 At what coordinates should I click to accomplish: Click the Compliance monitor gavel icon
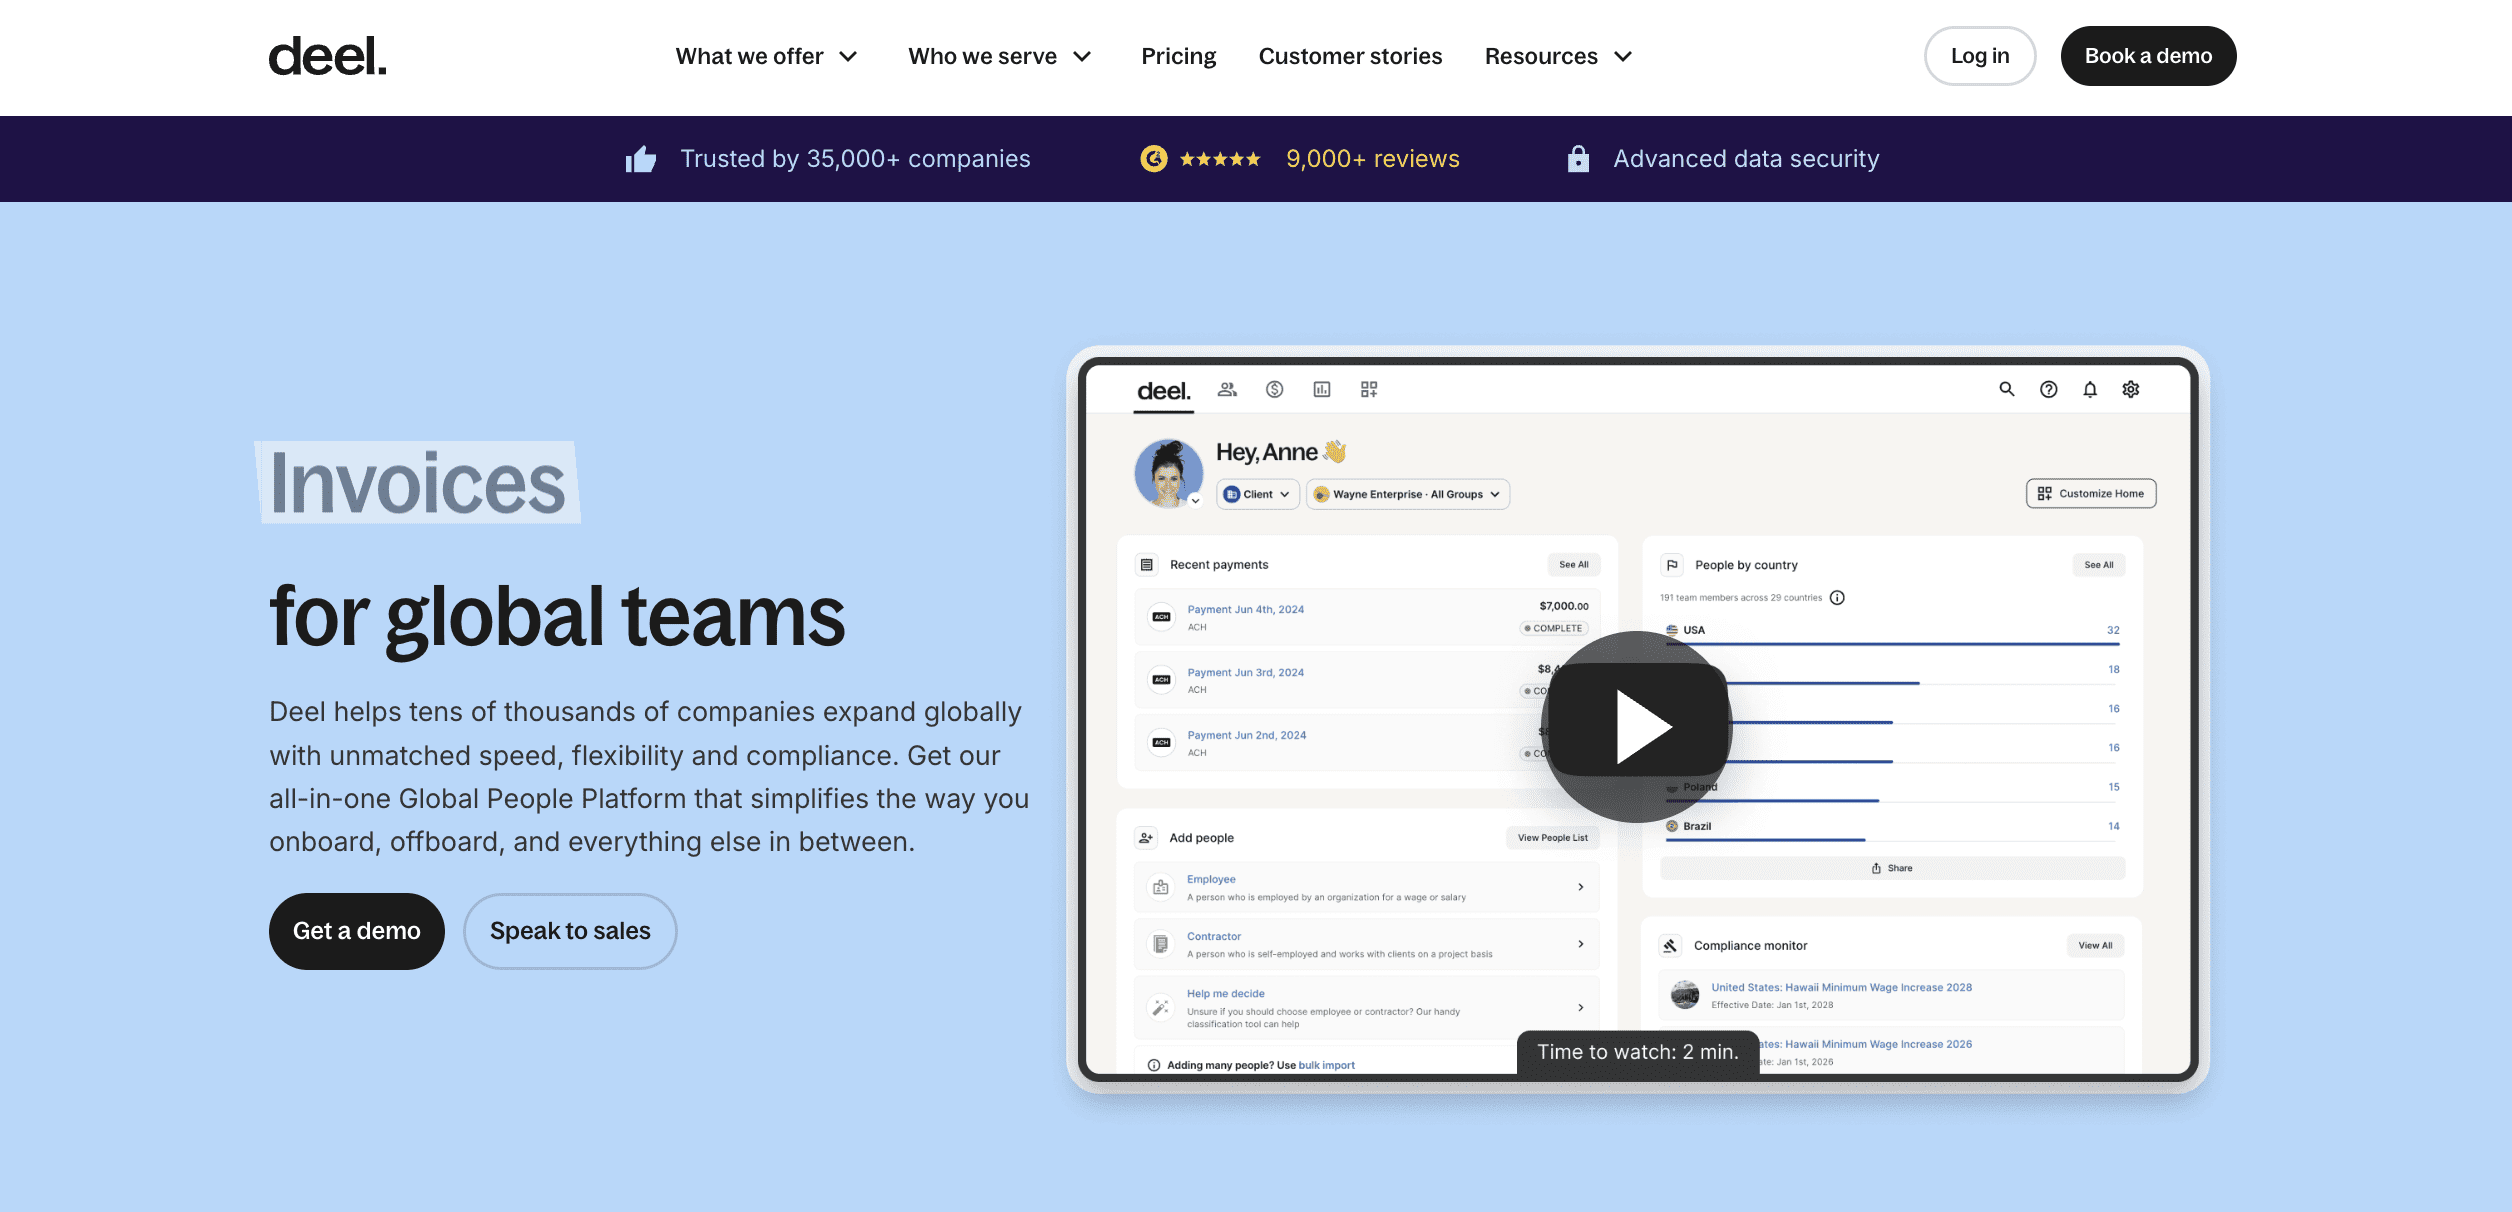[1670, 945]
